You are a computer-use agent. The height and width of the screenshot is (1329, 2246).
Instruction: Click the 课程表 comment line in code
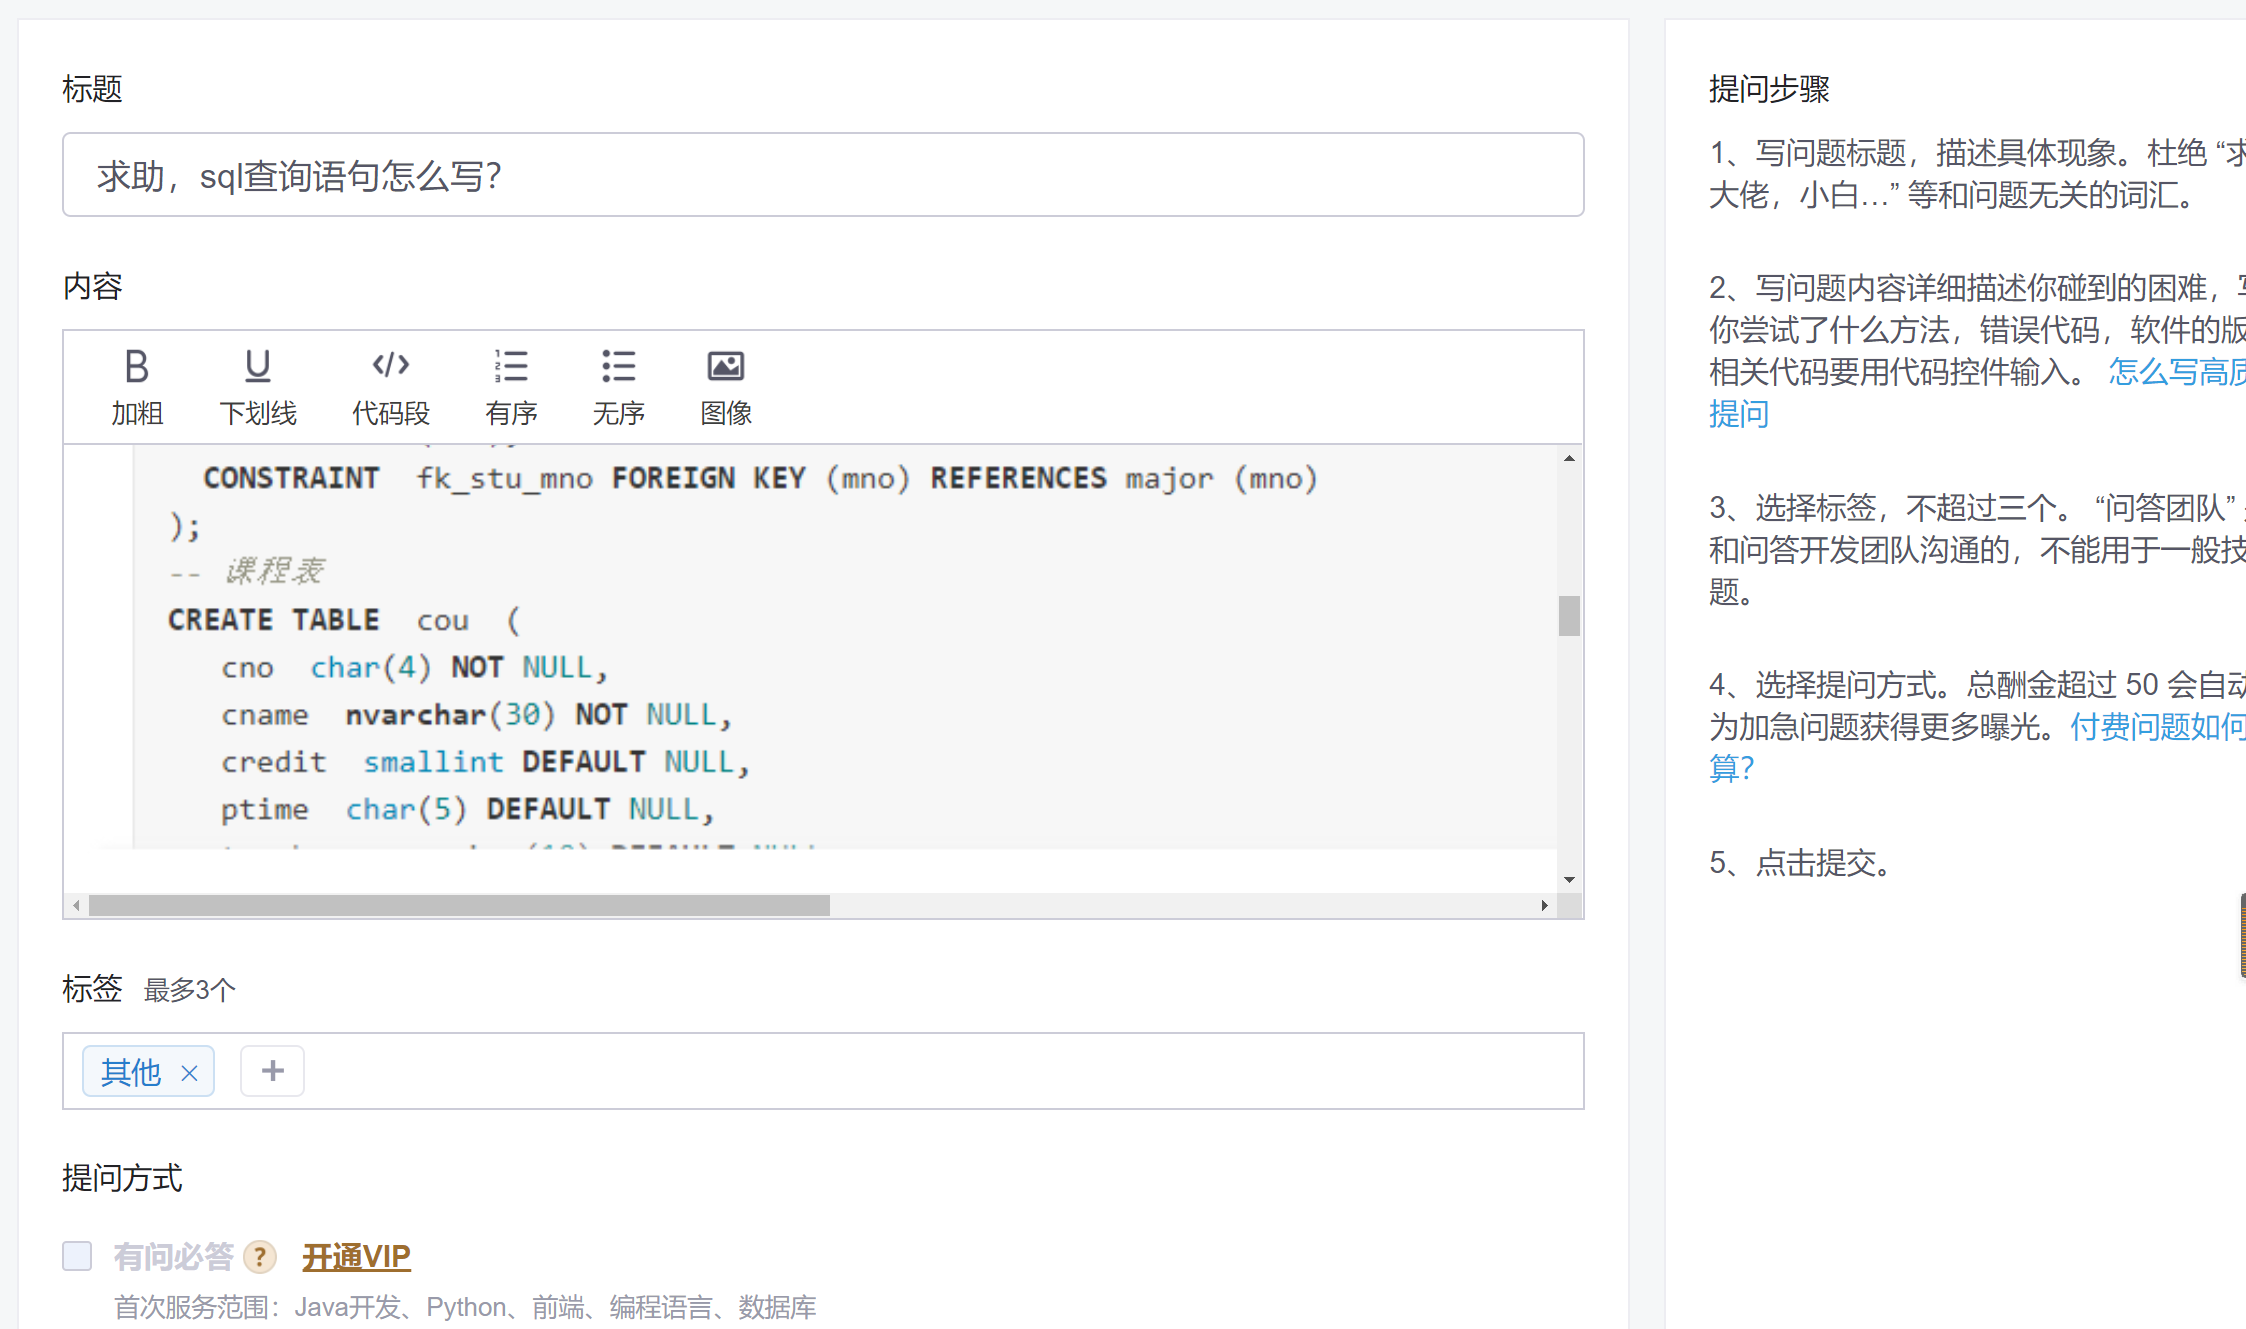(x=246, y=572)
